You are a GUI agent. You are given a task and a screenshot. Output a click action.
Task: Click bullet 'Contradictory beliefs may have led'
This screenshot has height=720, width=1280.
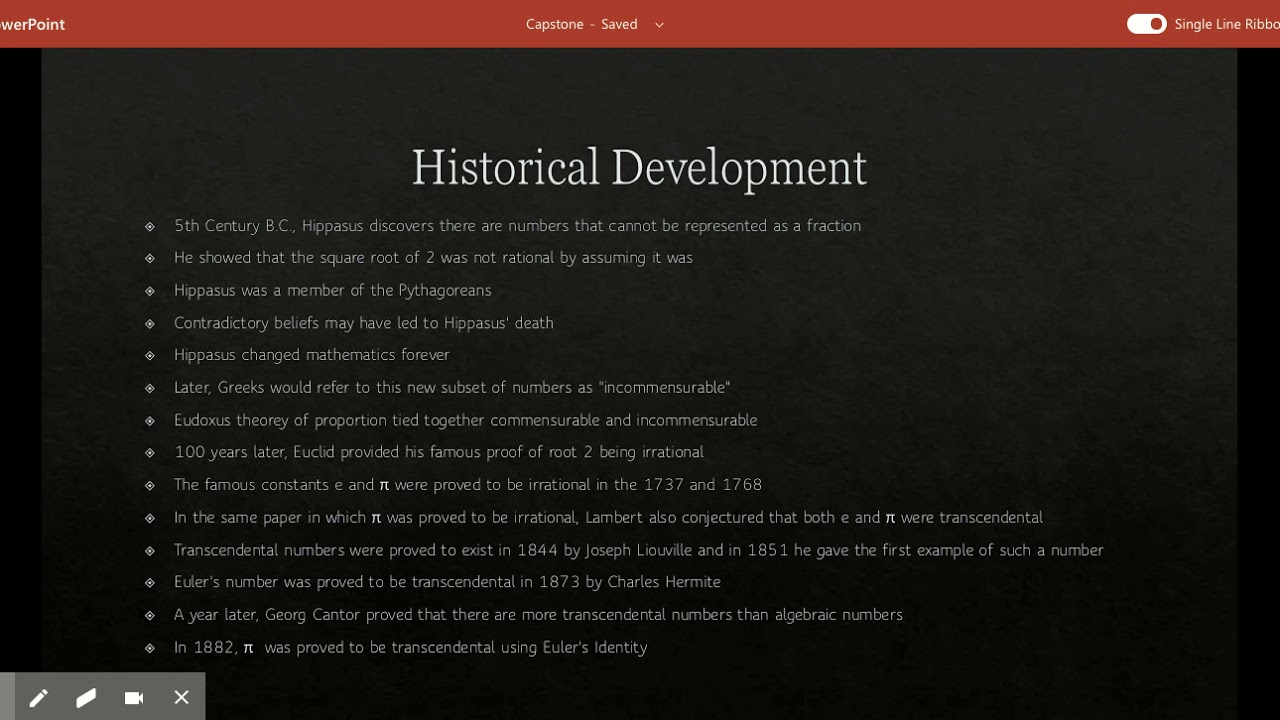[364, 323]
